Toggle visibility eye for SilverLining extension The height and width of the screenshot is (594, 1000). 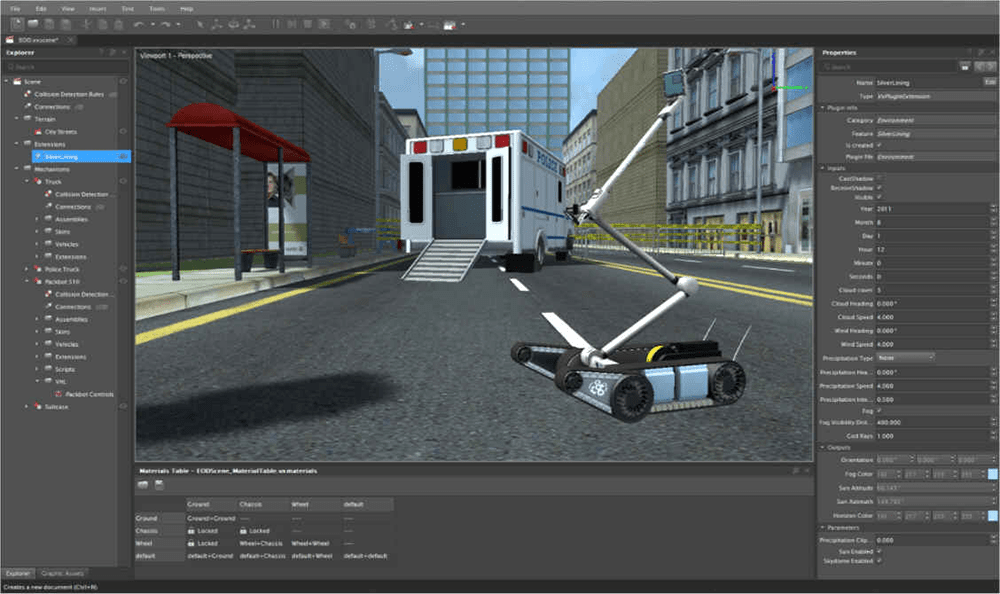pyautogui.click(x=124, y=157)
